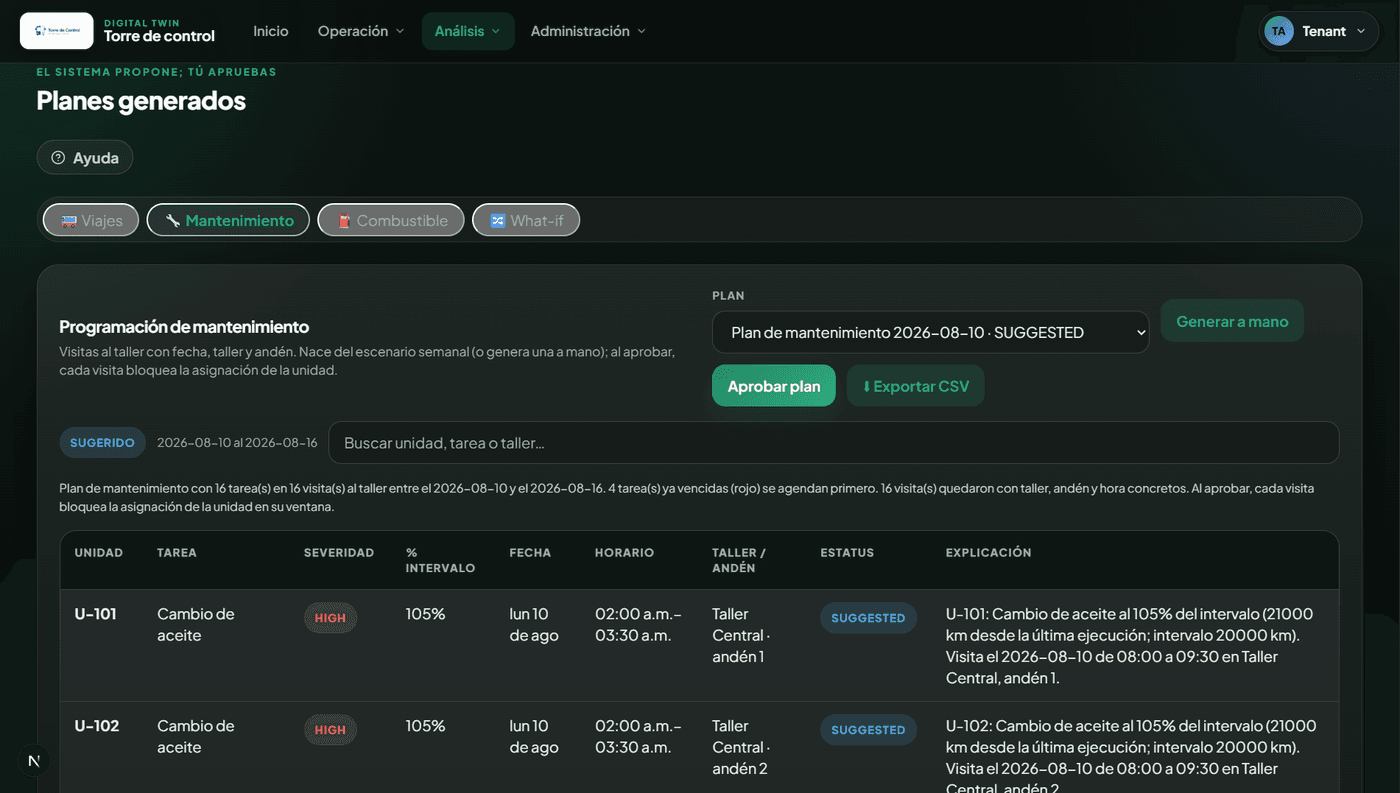Click Taller Central · andén 2 cell
The image size is (1400, 793).
point(741,747)
